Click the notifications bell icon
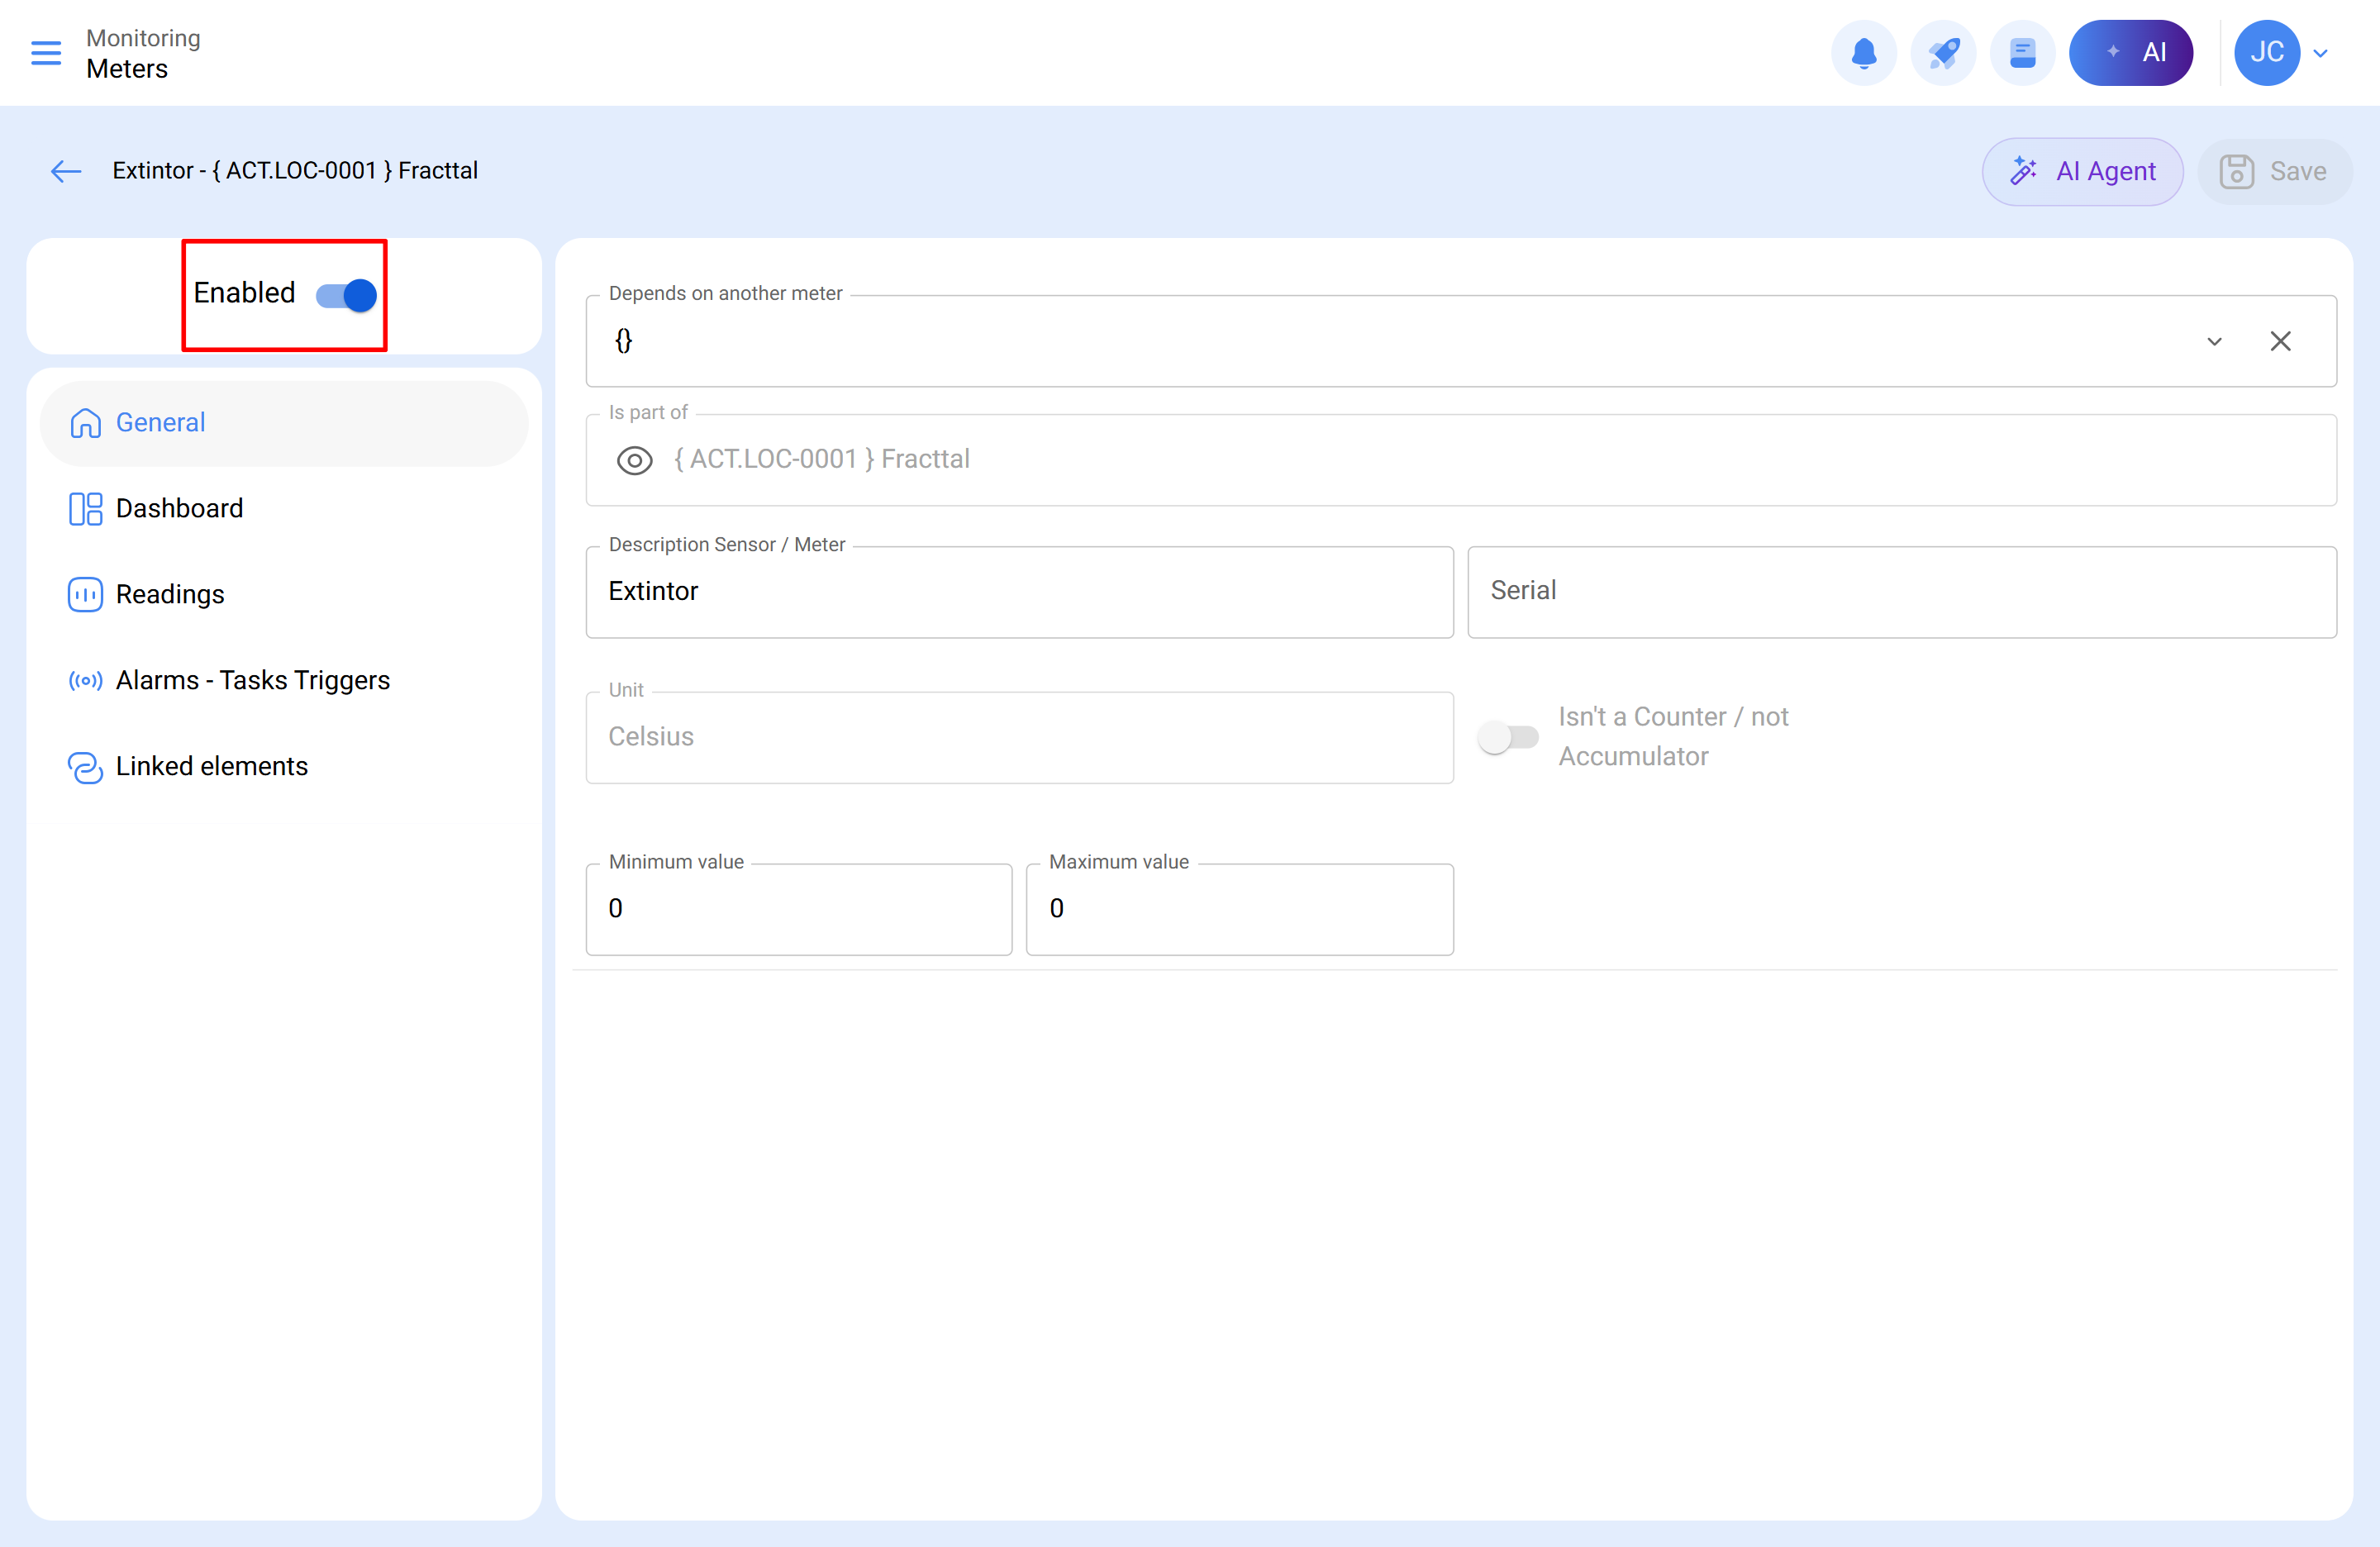 [x=1863, y=53]
